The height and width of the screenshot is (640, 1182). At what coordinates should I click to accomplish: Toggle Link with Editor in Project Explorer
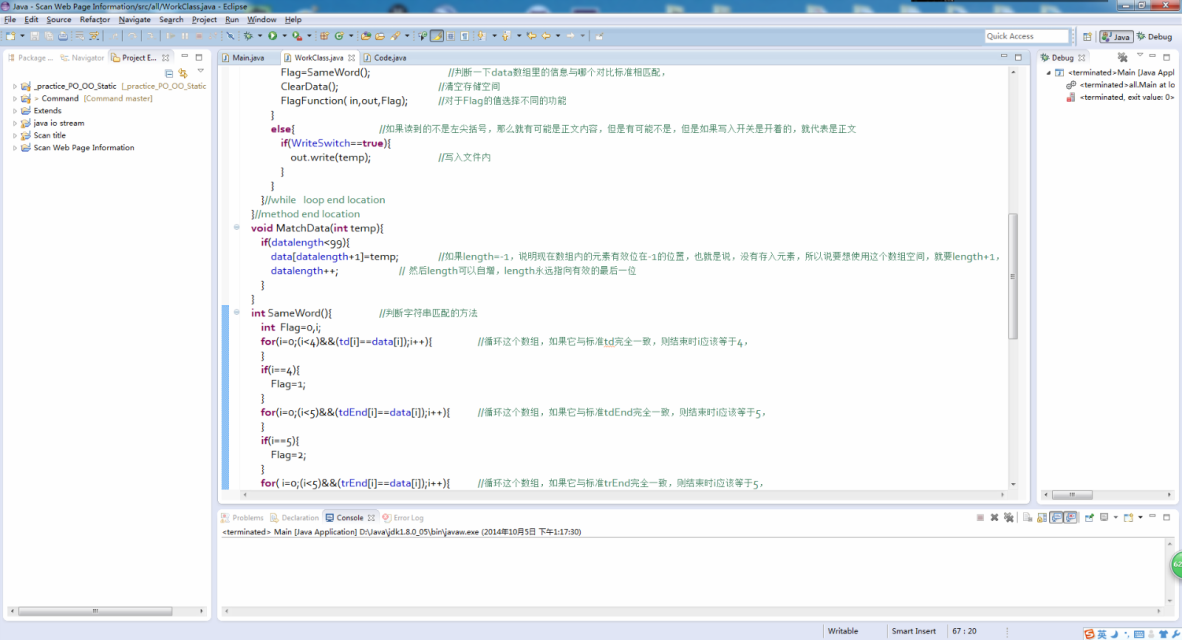point(183,74)
